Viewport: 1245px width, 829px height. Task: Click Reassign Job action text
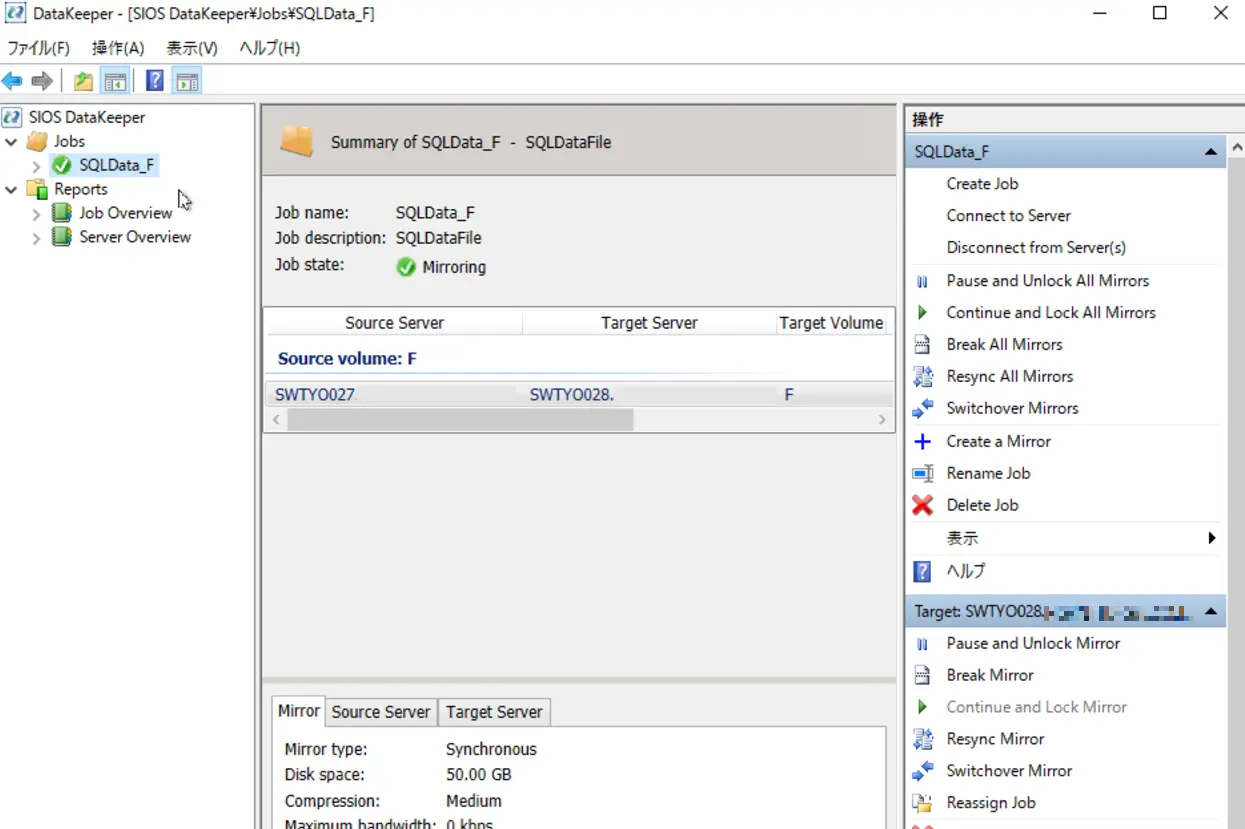991,803
